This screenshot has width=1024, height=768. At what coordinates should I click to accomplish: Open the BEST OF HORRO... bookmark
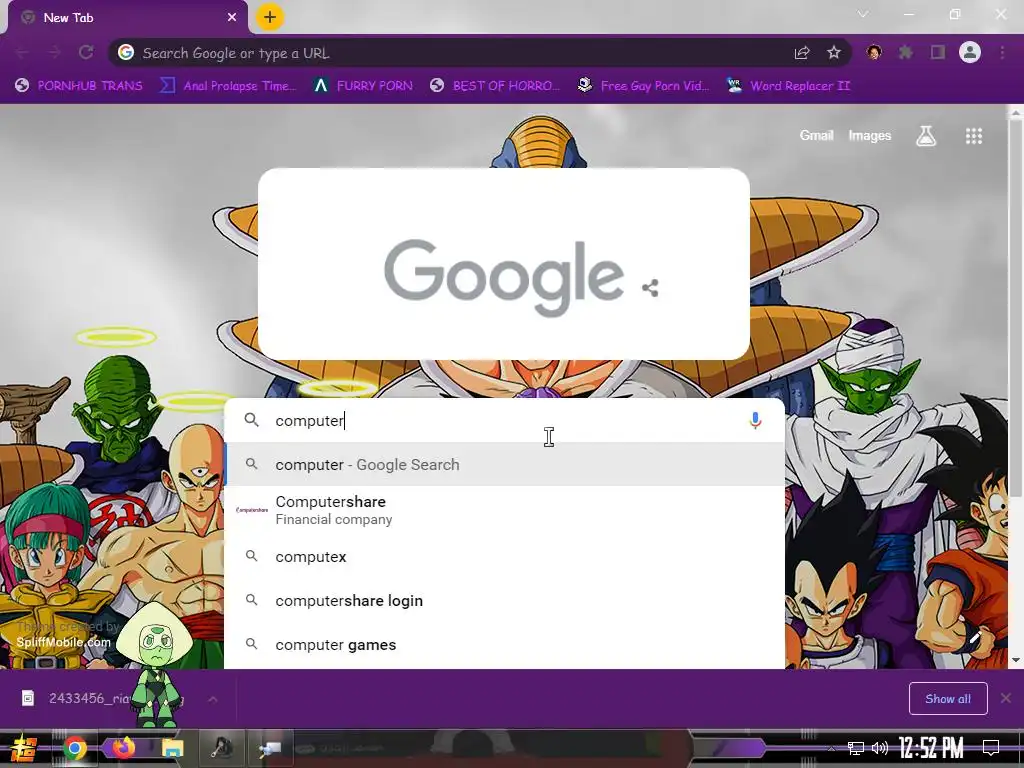[495, 86]
